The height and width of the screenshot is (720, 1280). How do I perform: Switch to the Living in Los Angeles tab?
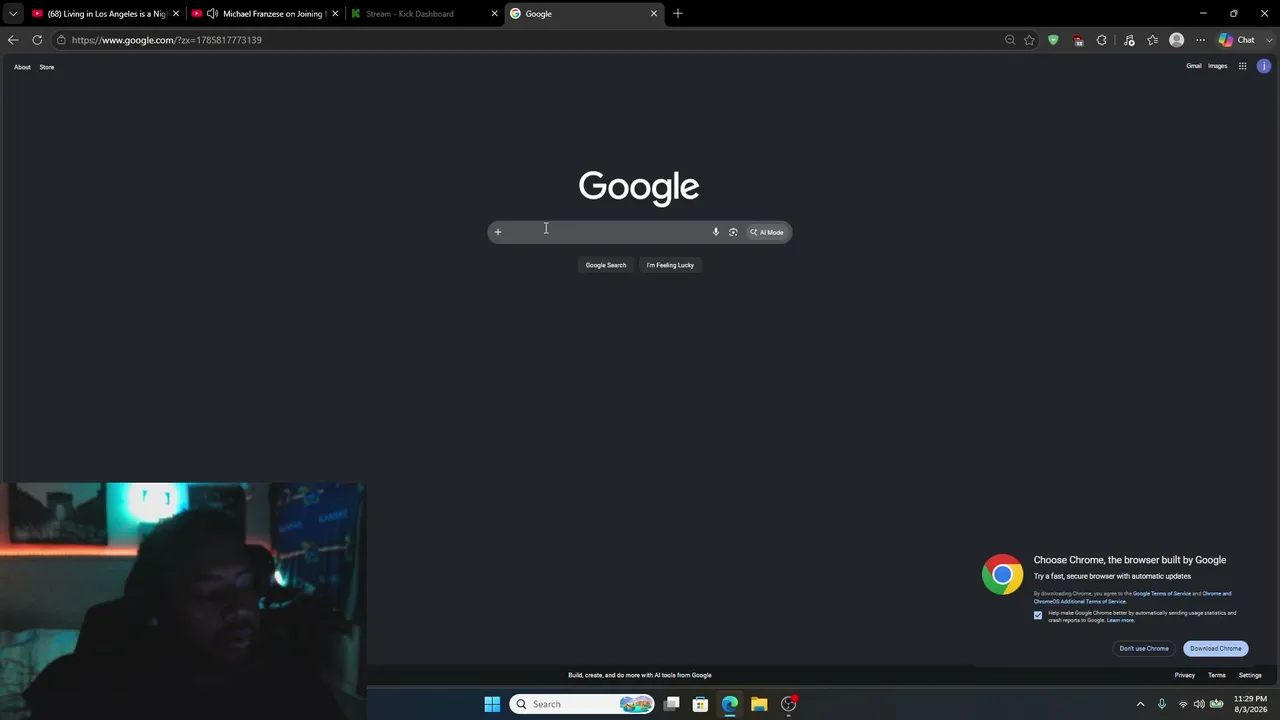click(x=107, y=14)
